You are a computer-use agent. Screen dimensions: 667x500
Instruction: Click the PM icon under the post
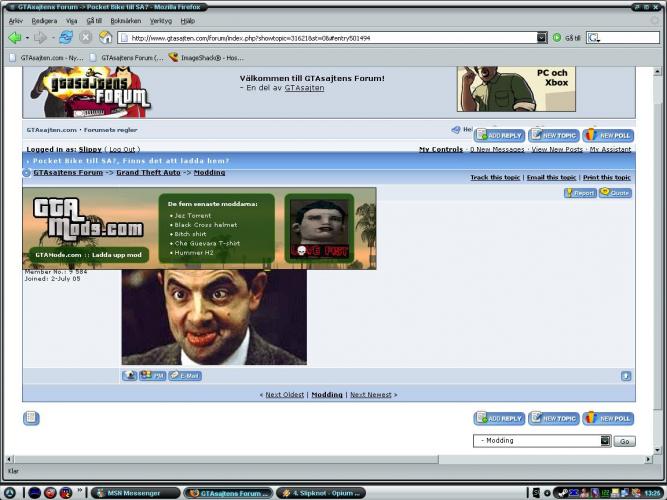[152, 375]
